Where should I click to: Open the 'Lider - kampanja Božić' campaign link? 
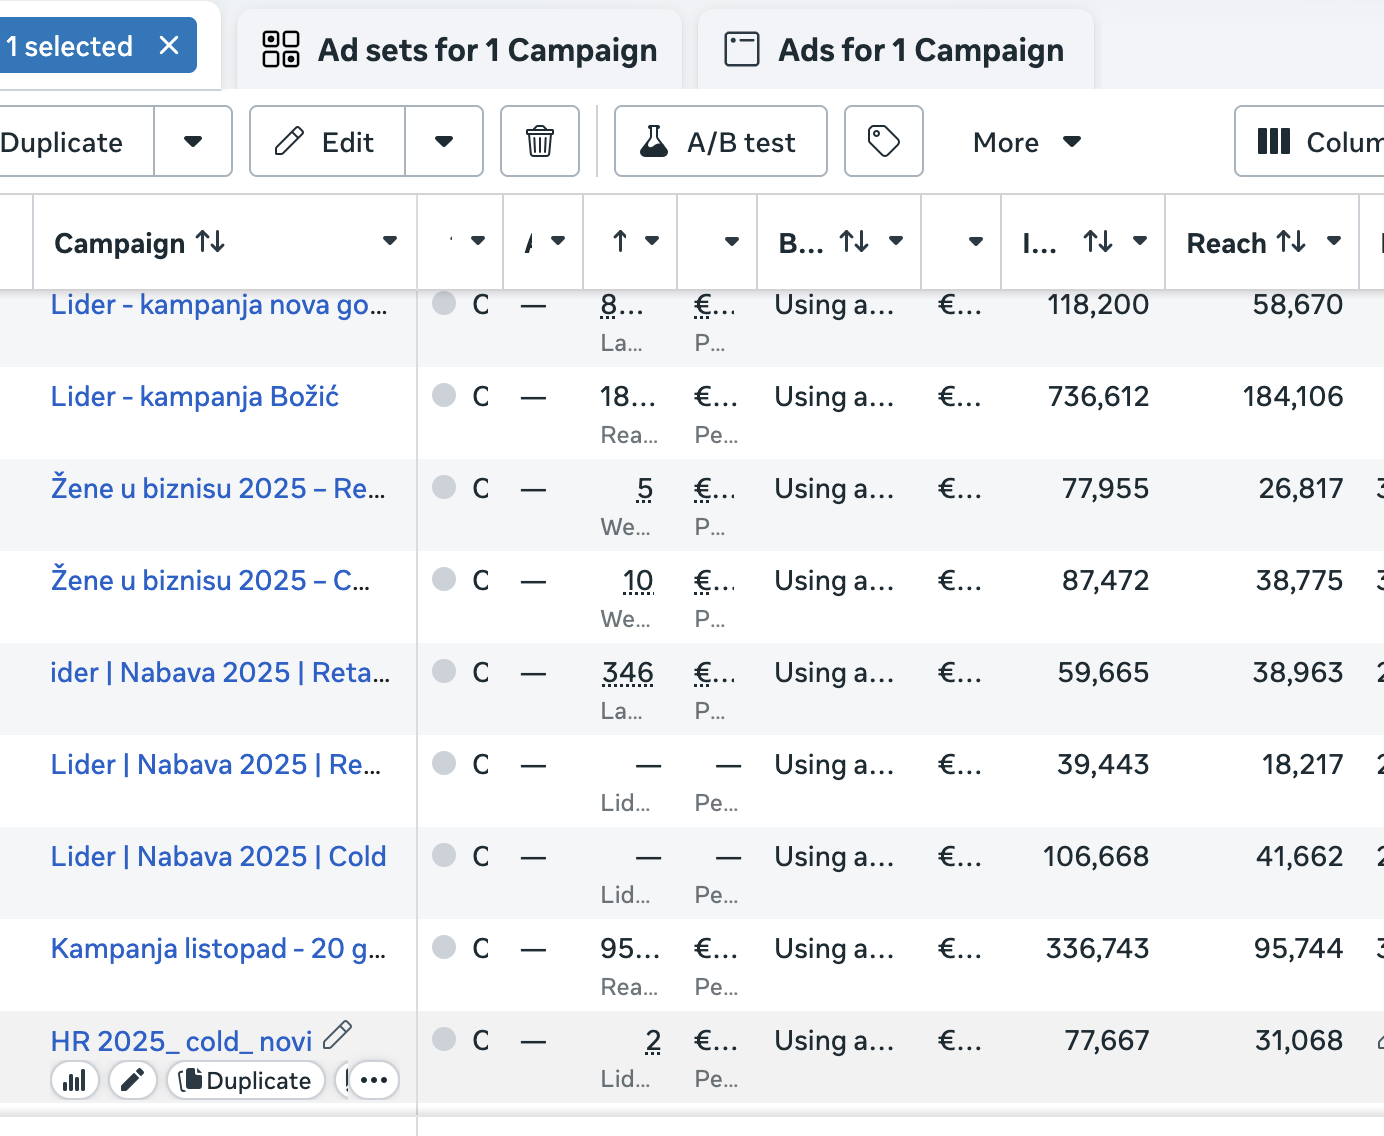pos(195,397)
